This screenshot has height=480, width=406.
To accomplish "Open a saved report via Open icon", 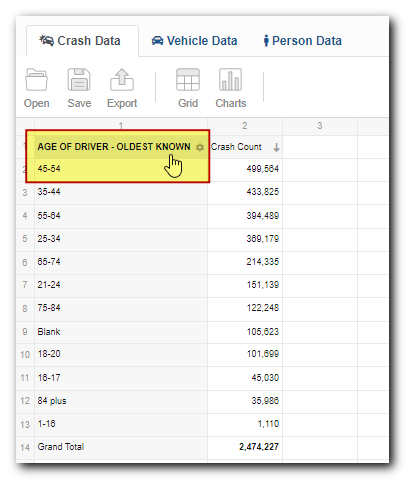I will 36,80.
